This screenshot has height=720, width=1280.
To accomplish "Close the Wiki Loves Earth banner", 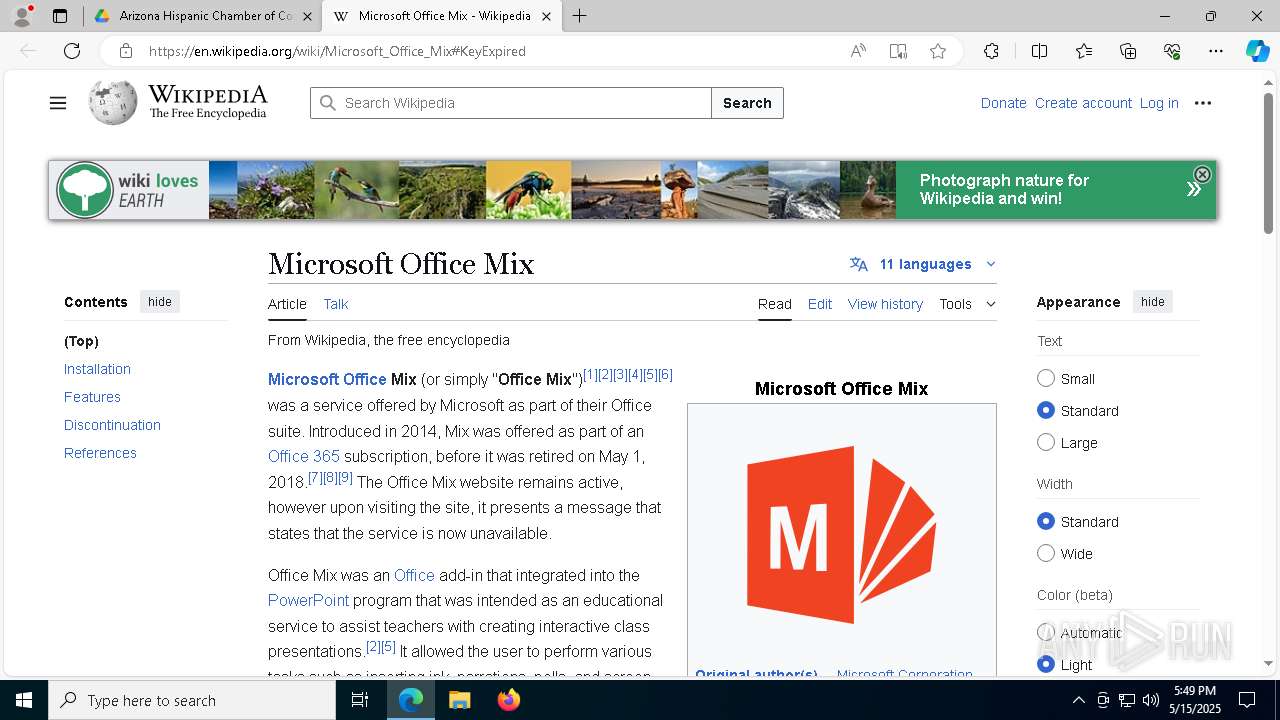I will (x=1202, y=174).
